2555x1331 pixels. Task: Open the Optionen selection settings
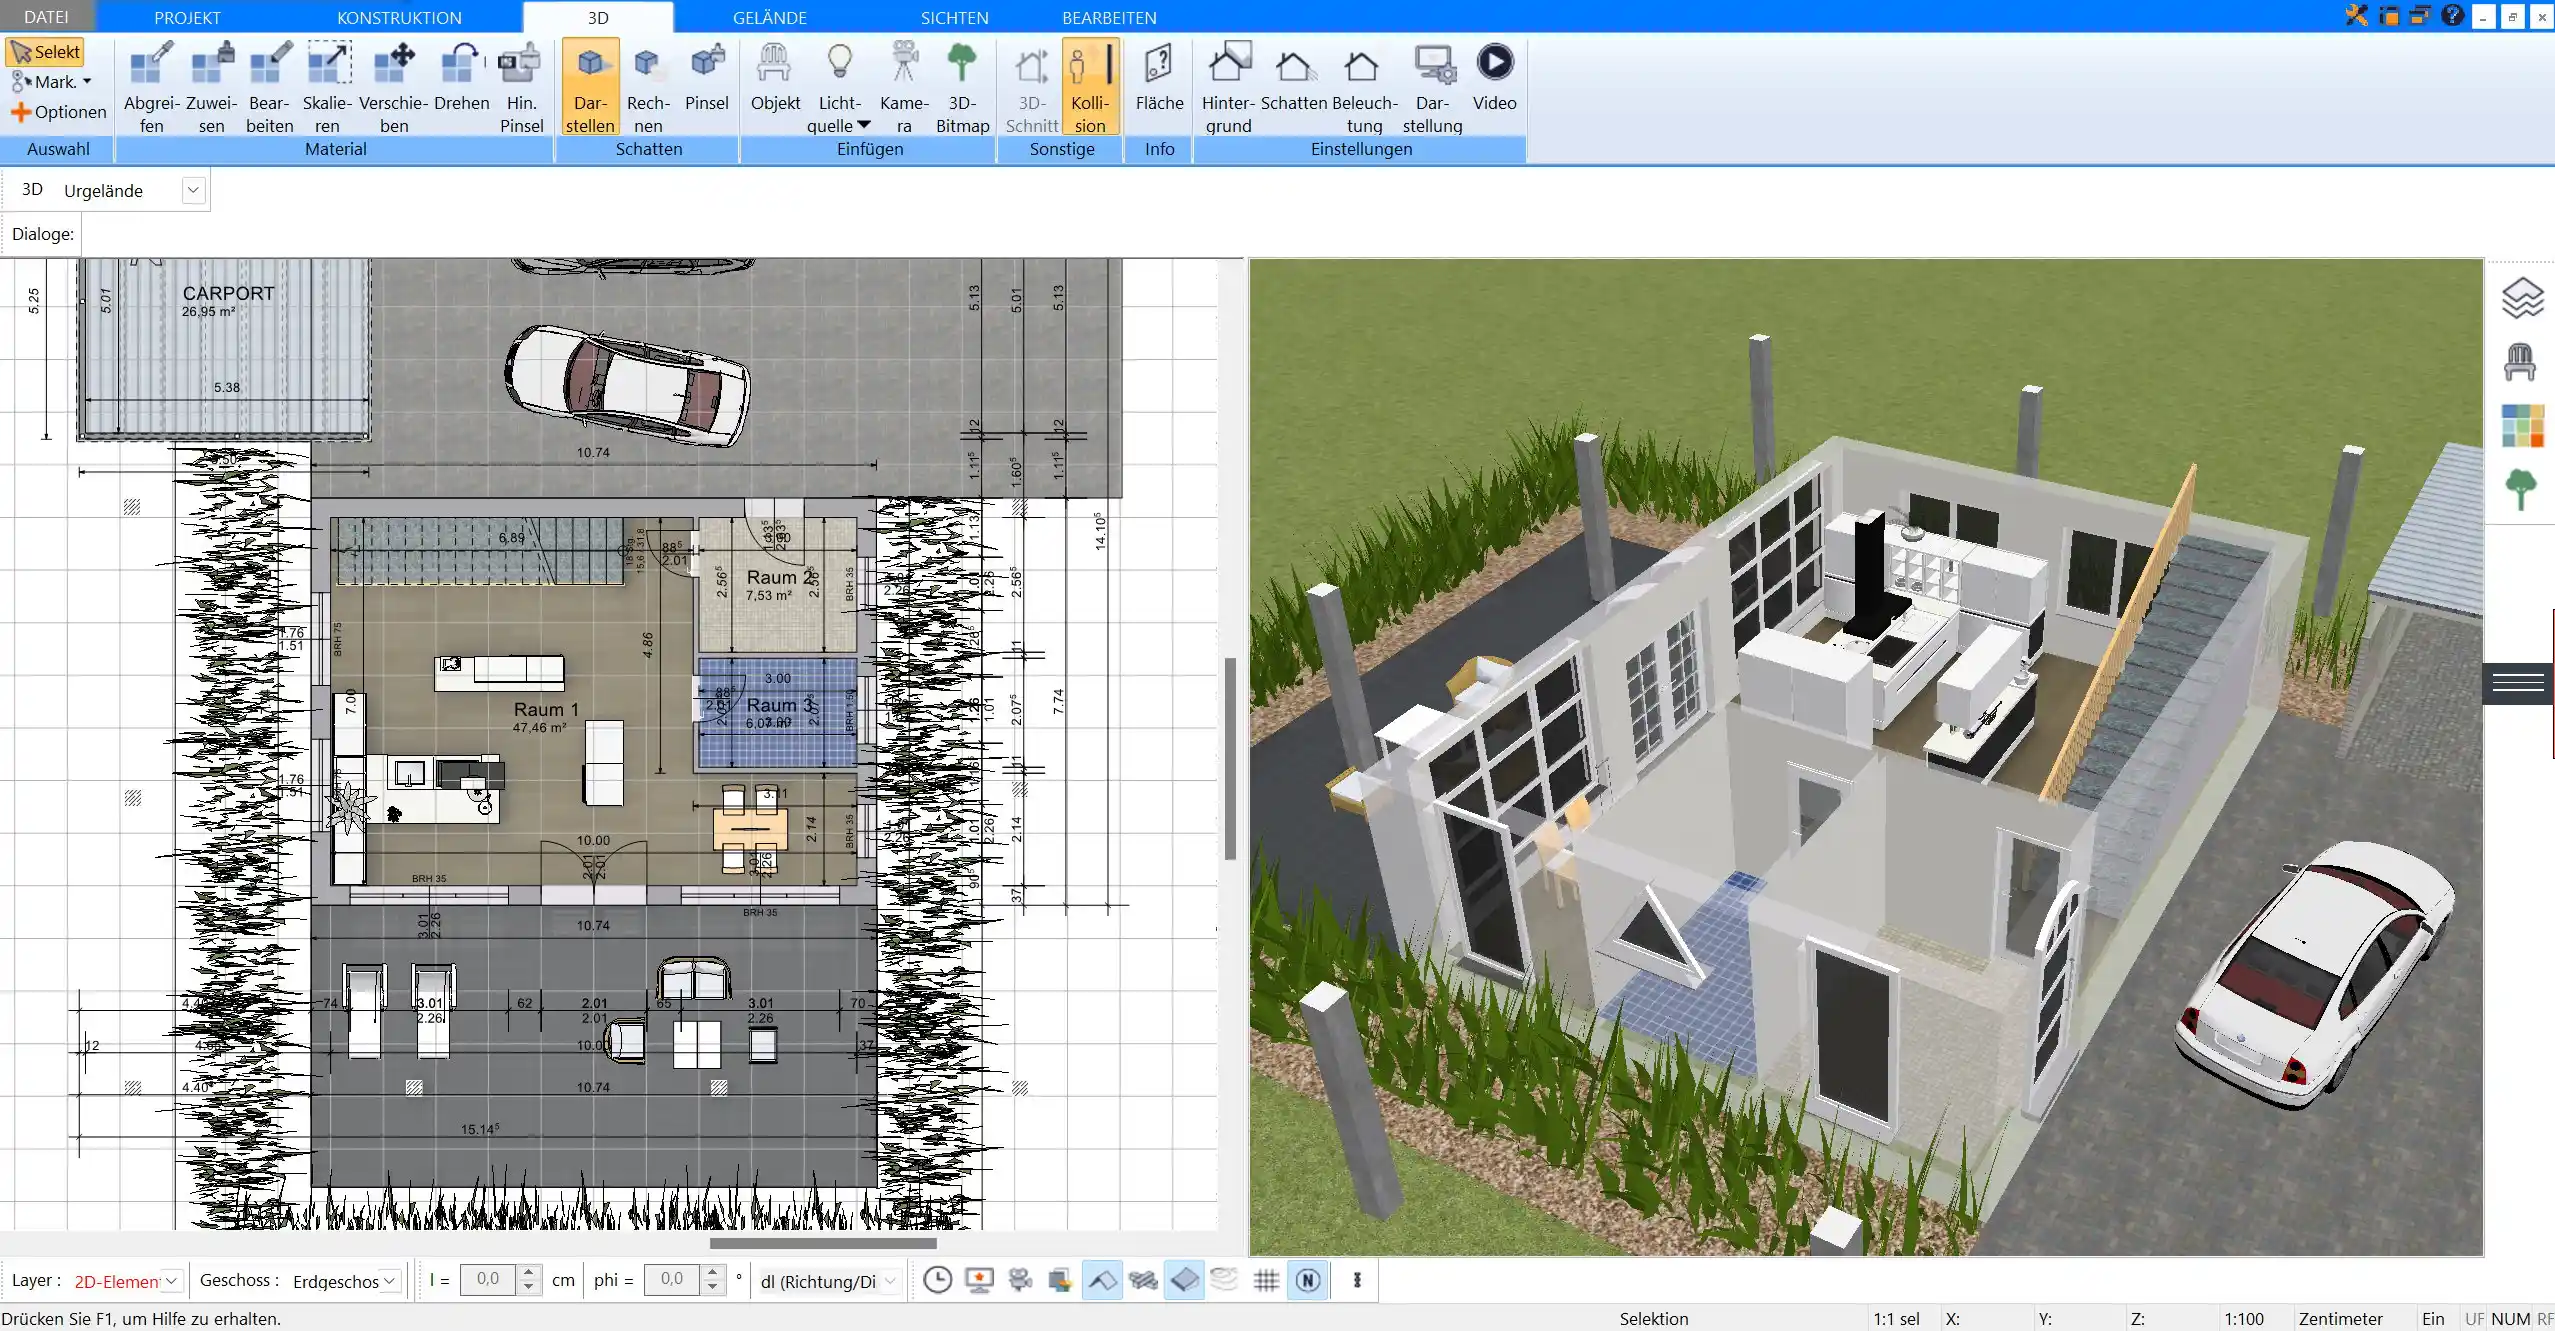pos(59,112)
